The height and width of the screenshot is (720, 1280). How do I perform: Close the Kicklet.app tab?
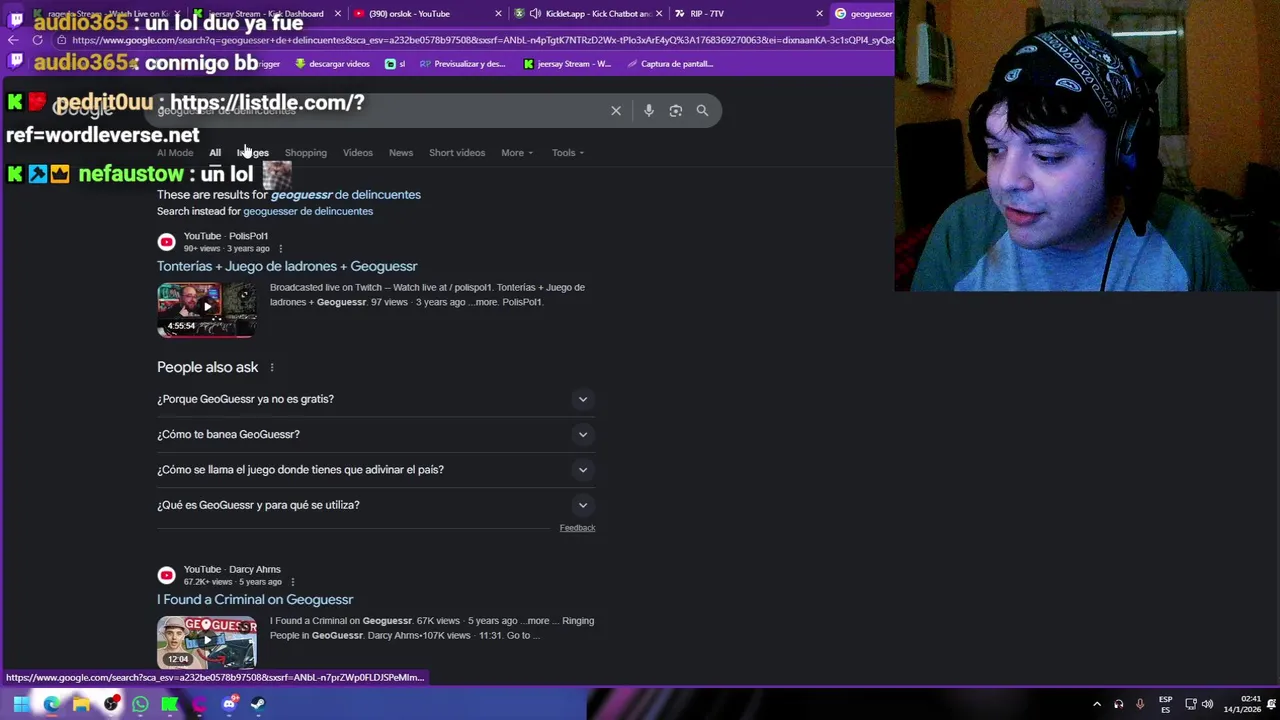659,14
